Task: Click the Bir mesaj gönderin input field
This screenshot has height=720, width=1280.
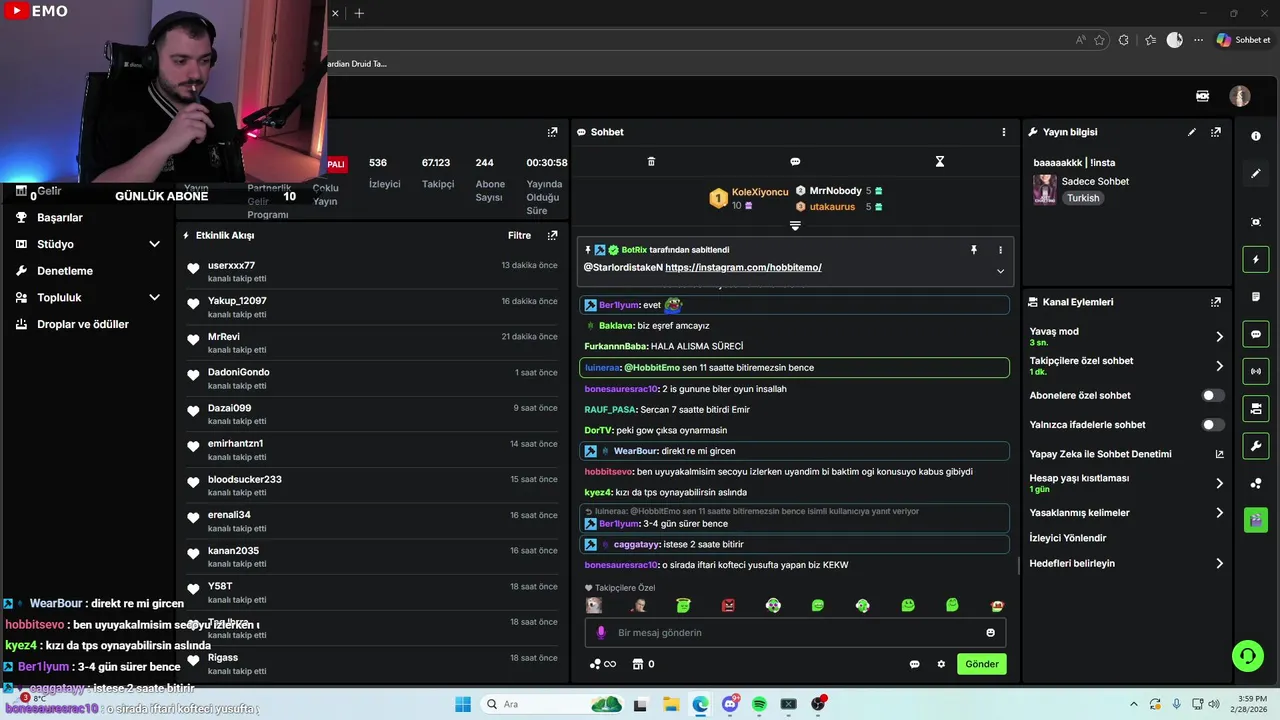Action: coord(795,633)
